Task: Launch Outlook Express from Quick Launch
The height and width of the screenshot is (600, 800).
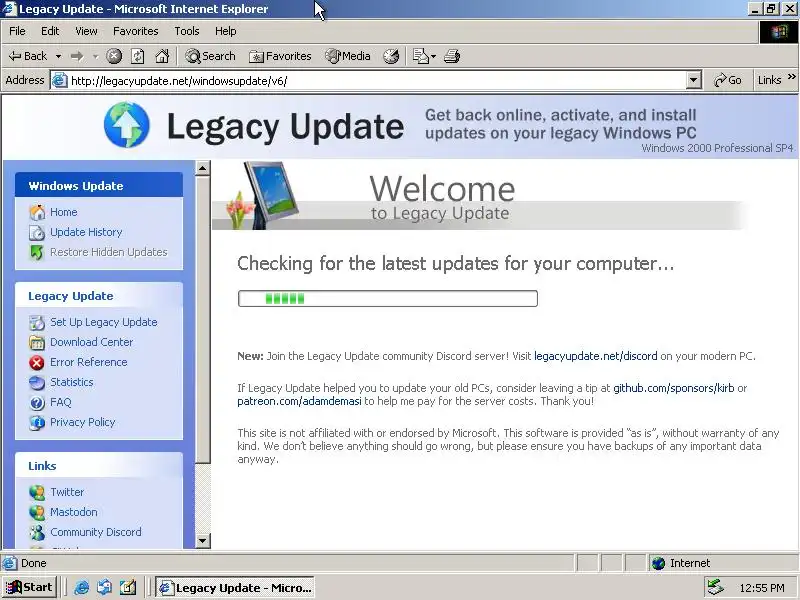Action: point(105,588)
